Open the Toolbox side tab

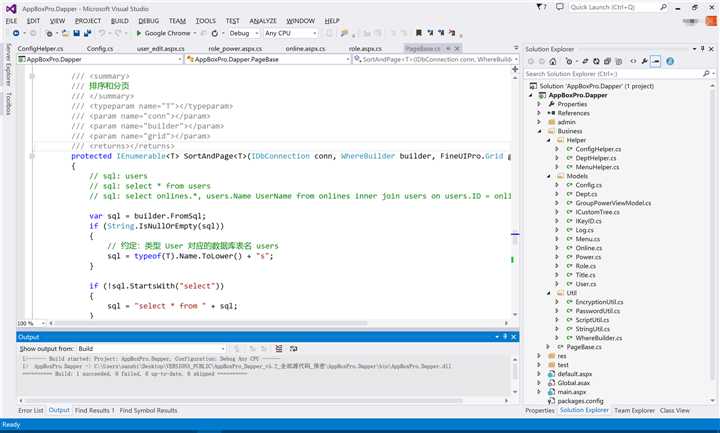(8, 104)
